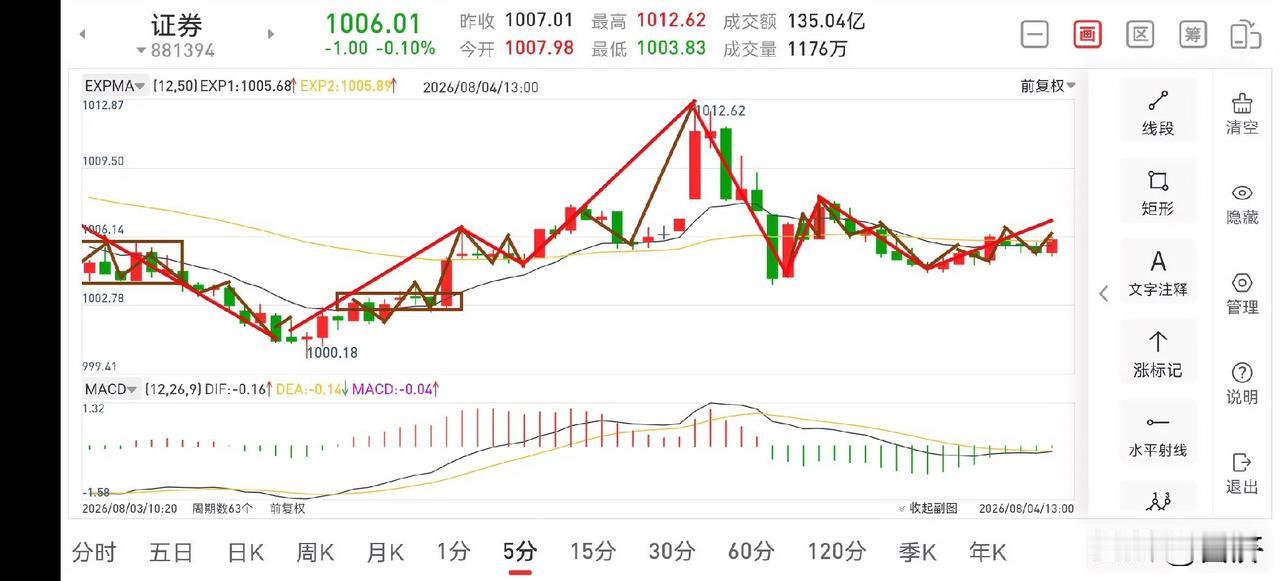1280x581 pixels.
Task: Toggle the 画 drawing mode button
Action: tap(1087, 34)
